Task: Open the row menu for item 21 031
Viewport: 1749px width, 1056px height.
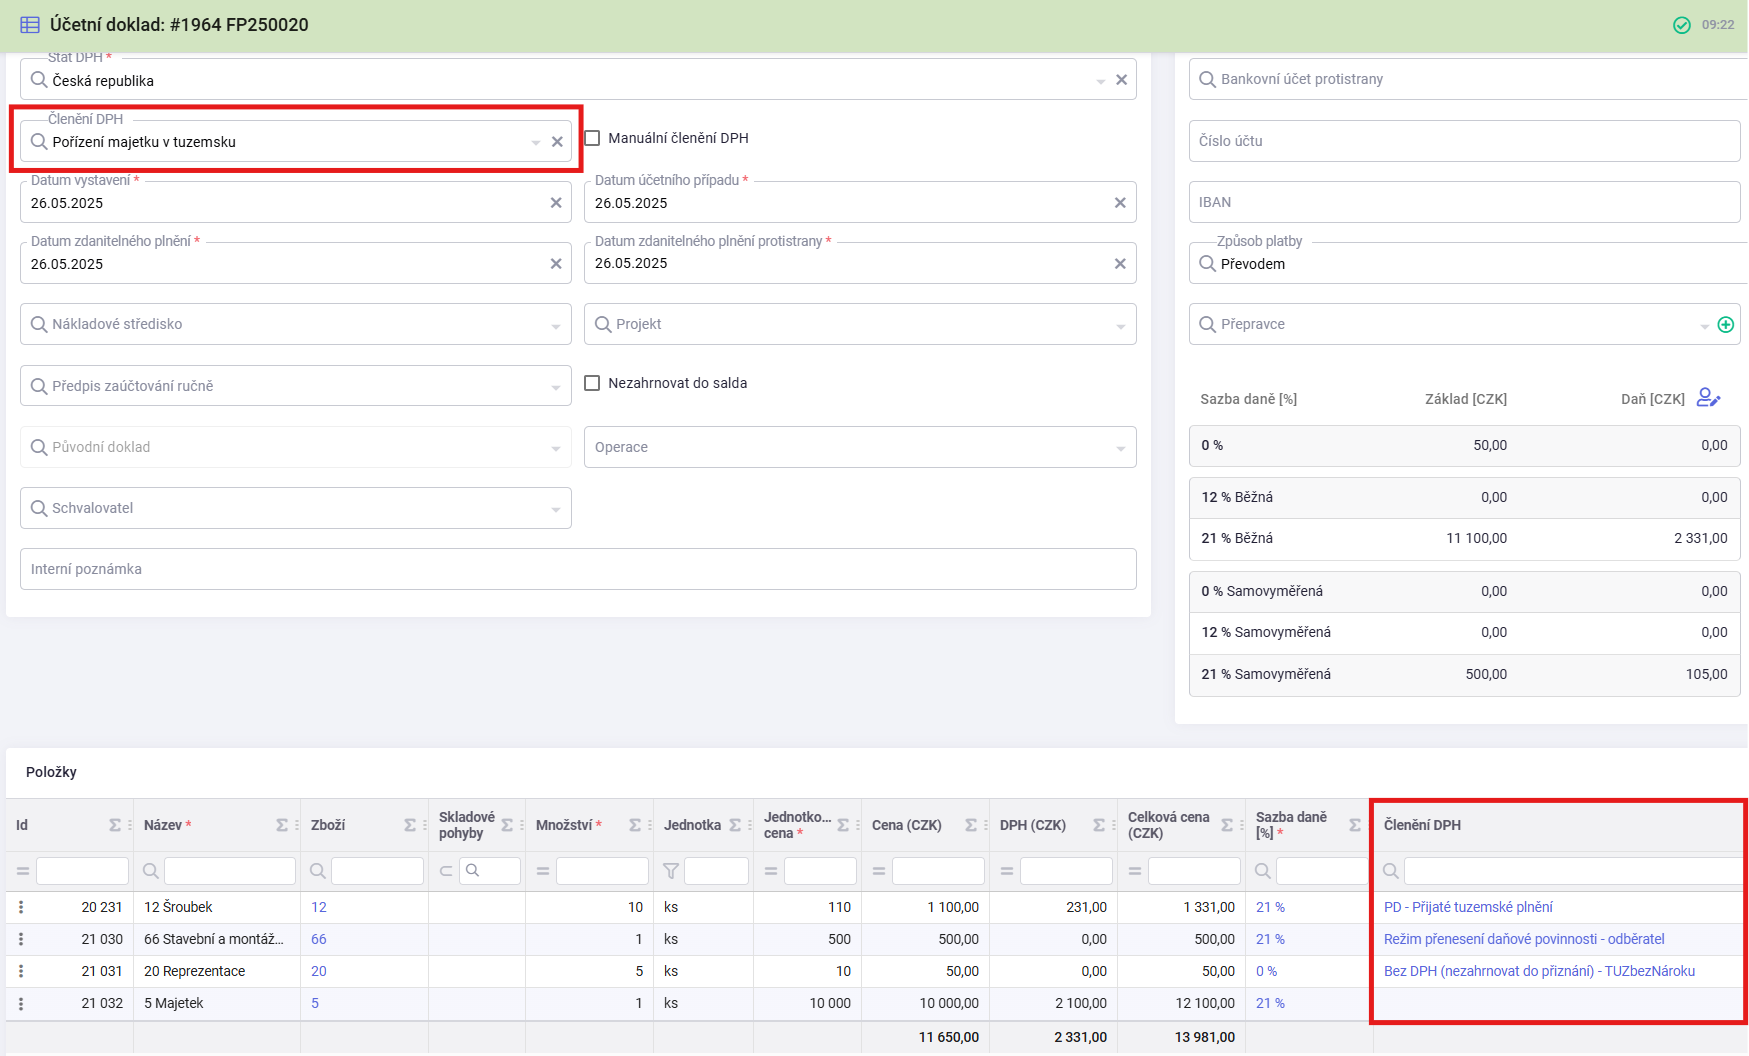Action: pyautogui.click(x=21, y=971)
